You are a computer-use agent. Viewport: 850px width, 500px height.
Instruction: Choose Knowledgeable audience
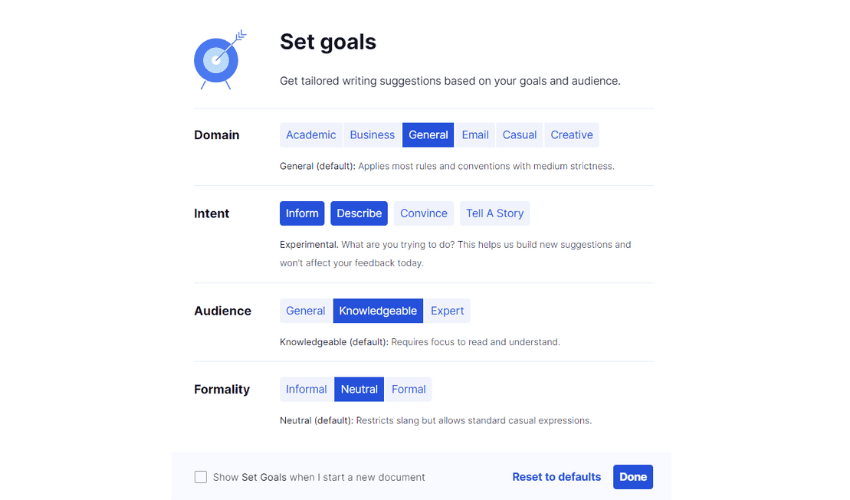coord(377,311)
